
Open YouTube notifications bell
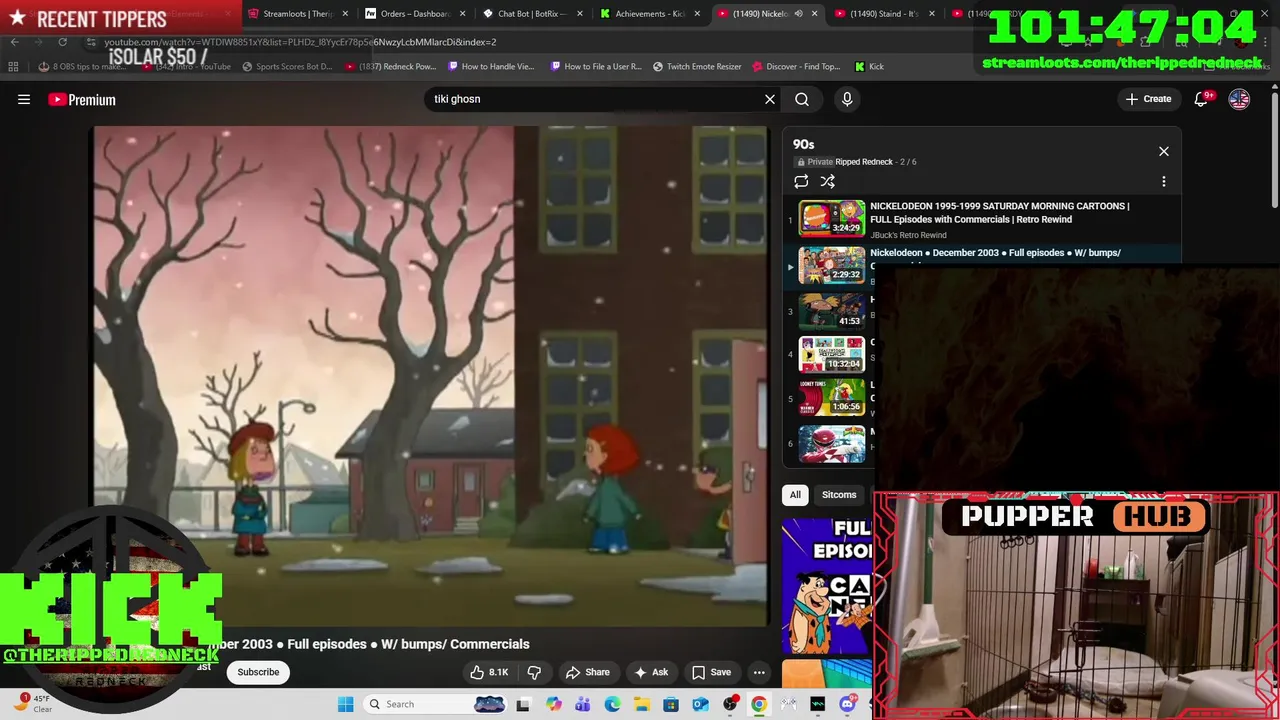coord(1202,99)
